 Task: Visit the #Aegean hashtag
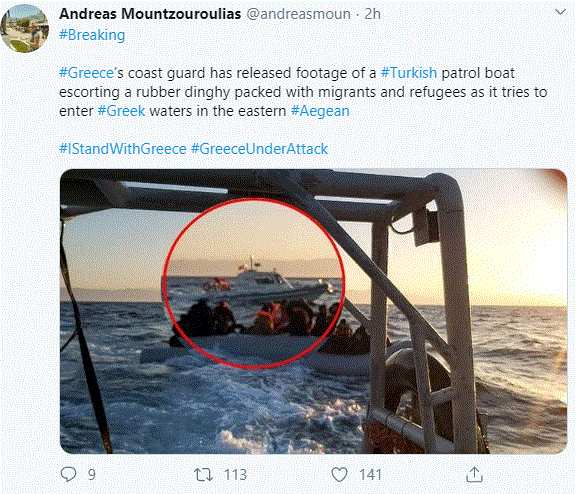[x=320, y=111]
